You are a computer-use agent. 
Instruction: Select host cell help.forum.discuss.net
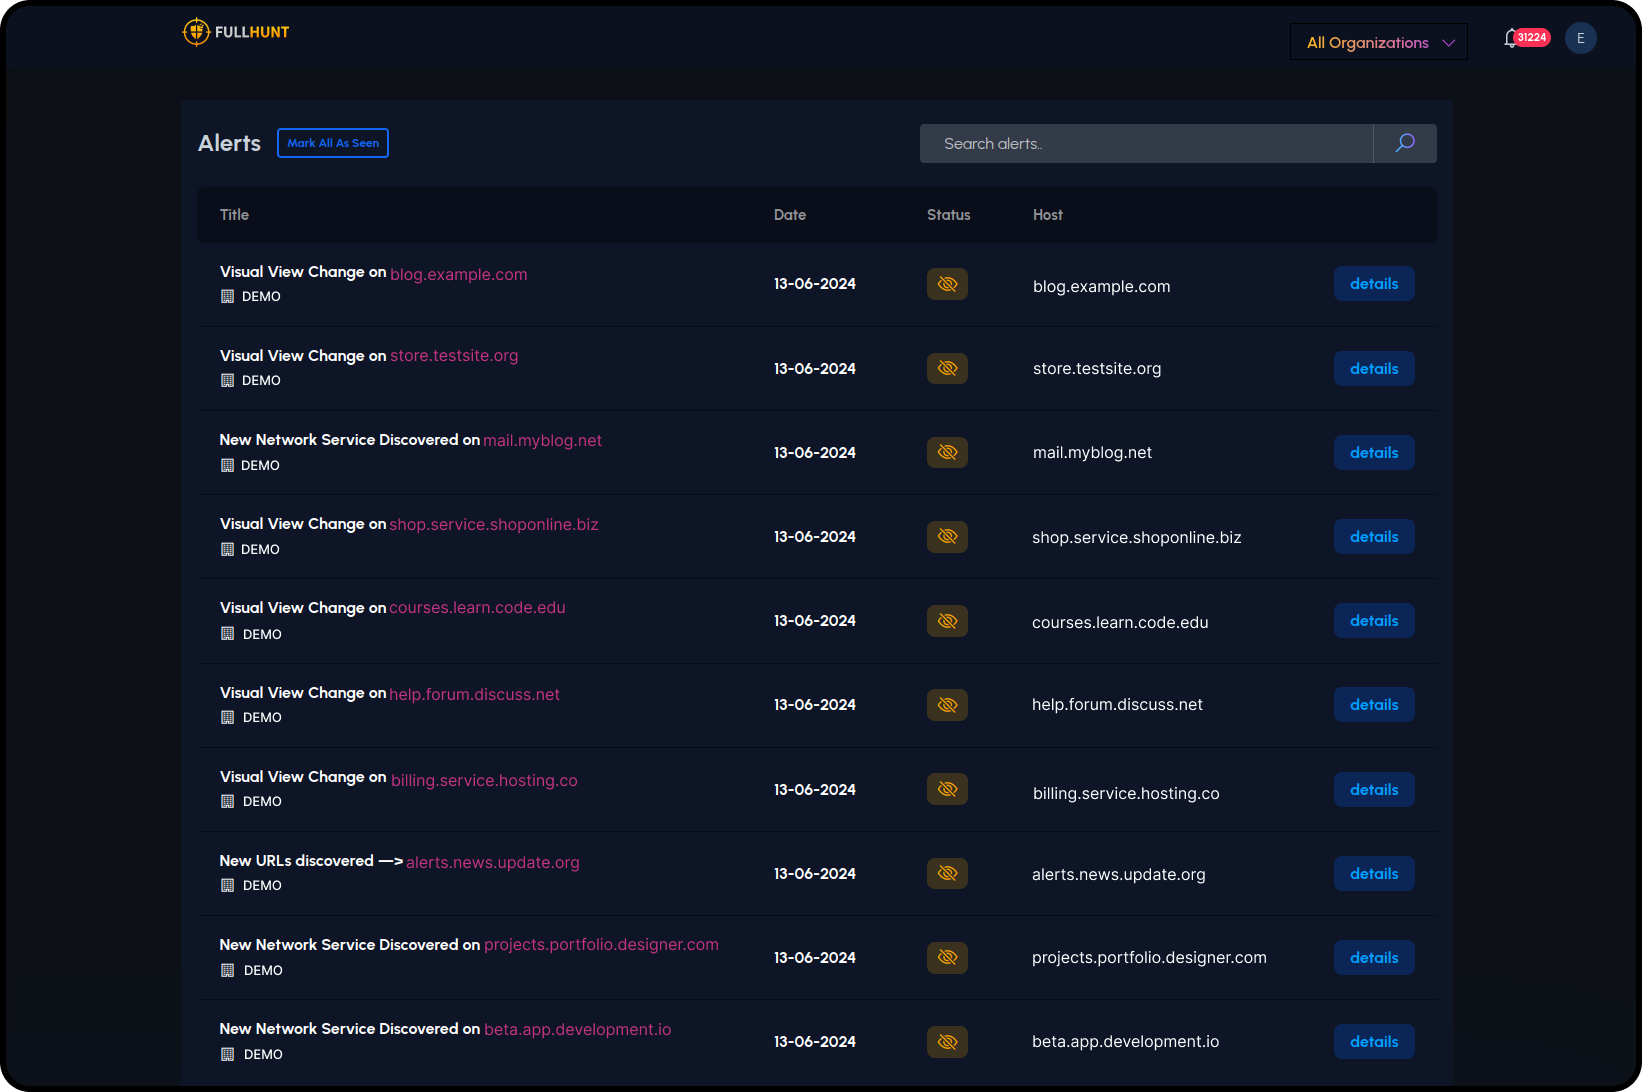click(1117, 705)
